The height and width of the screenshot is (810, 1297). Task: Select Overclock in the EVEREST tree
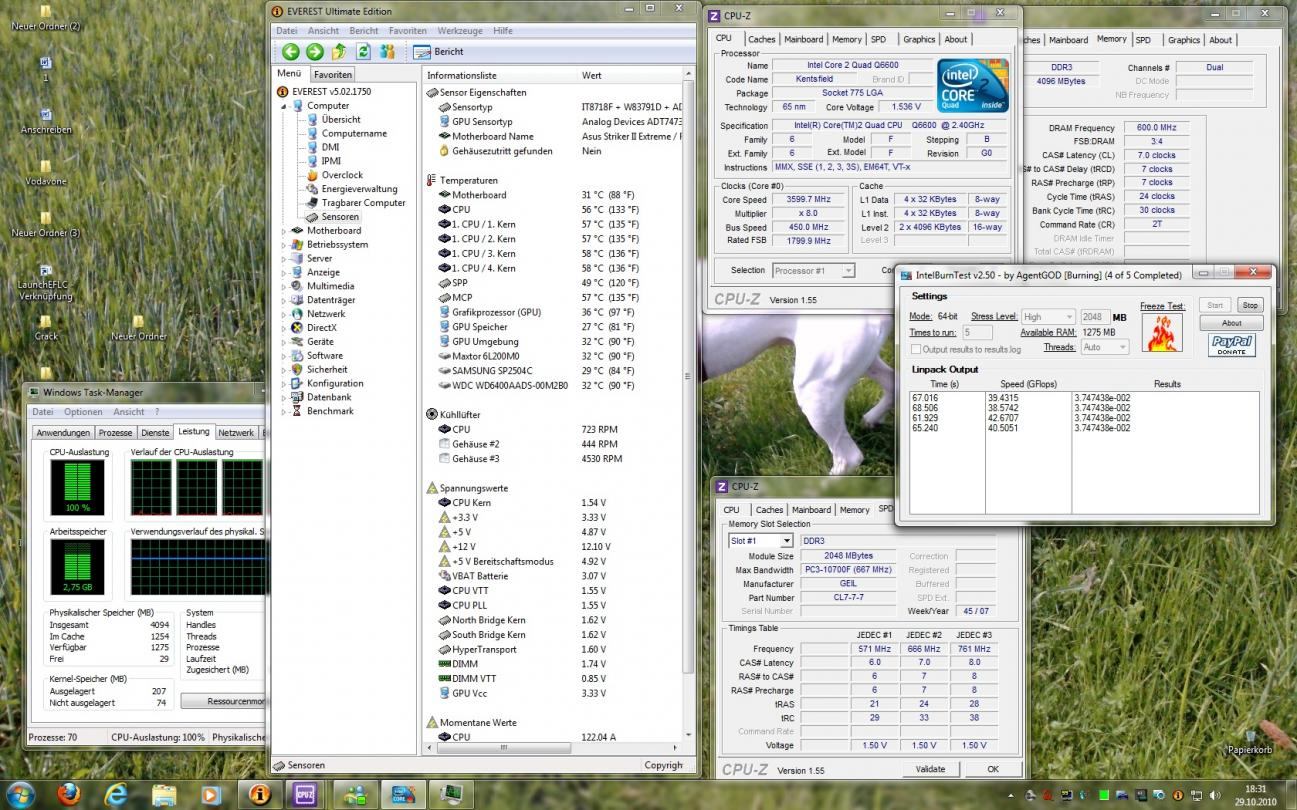click(x=342, y=175)
